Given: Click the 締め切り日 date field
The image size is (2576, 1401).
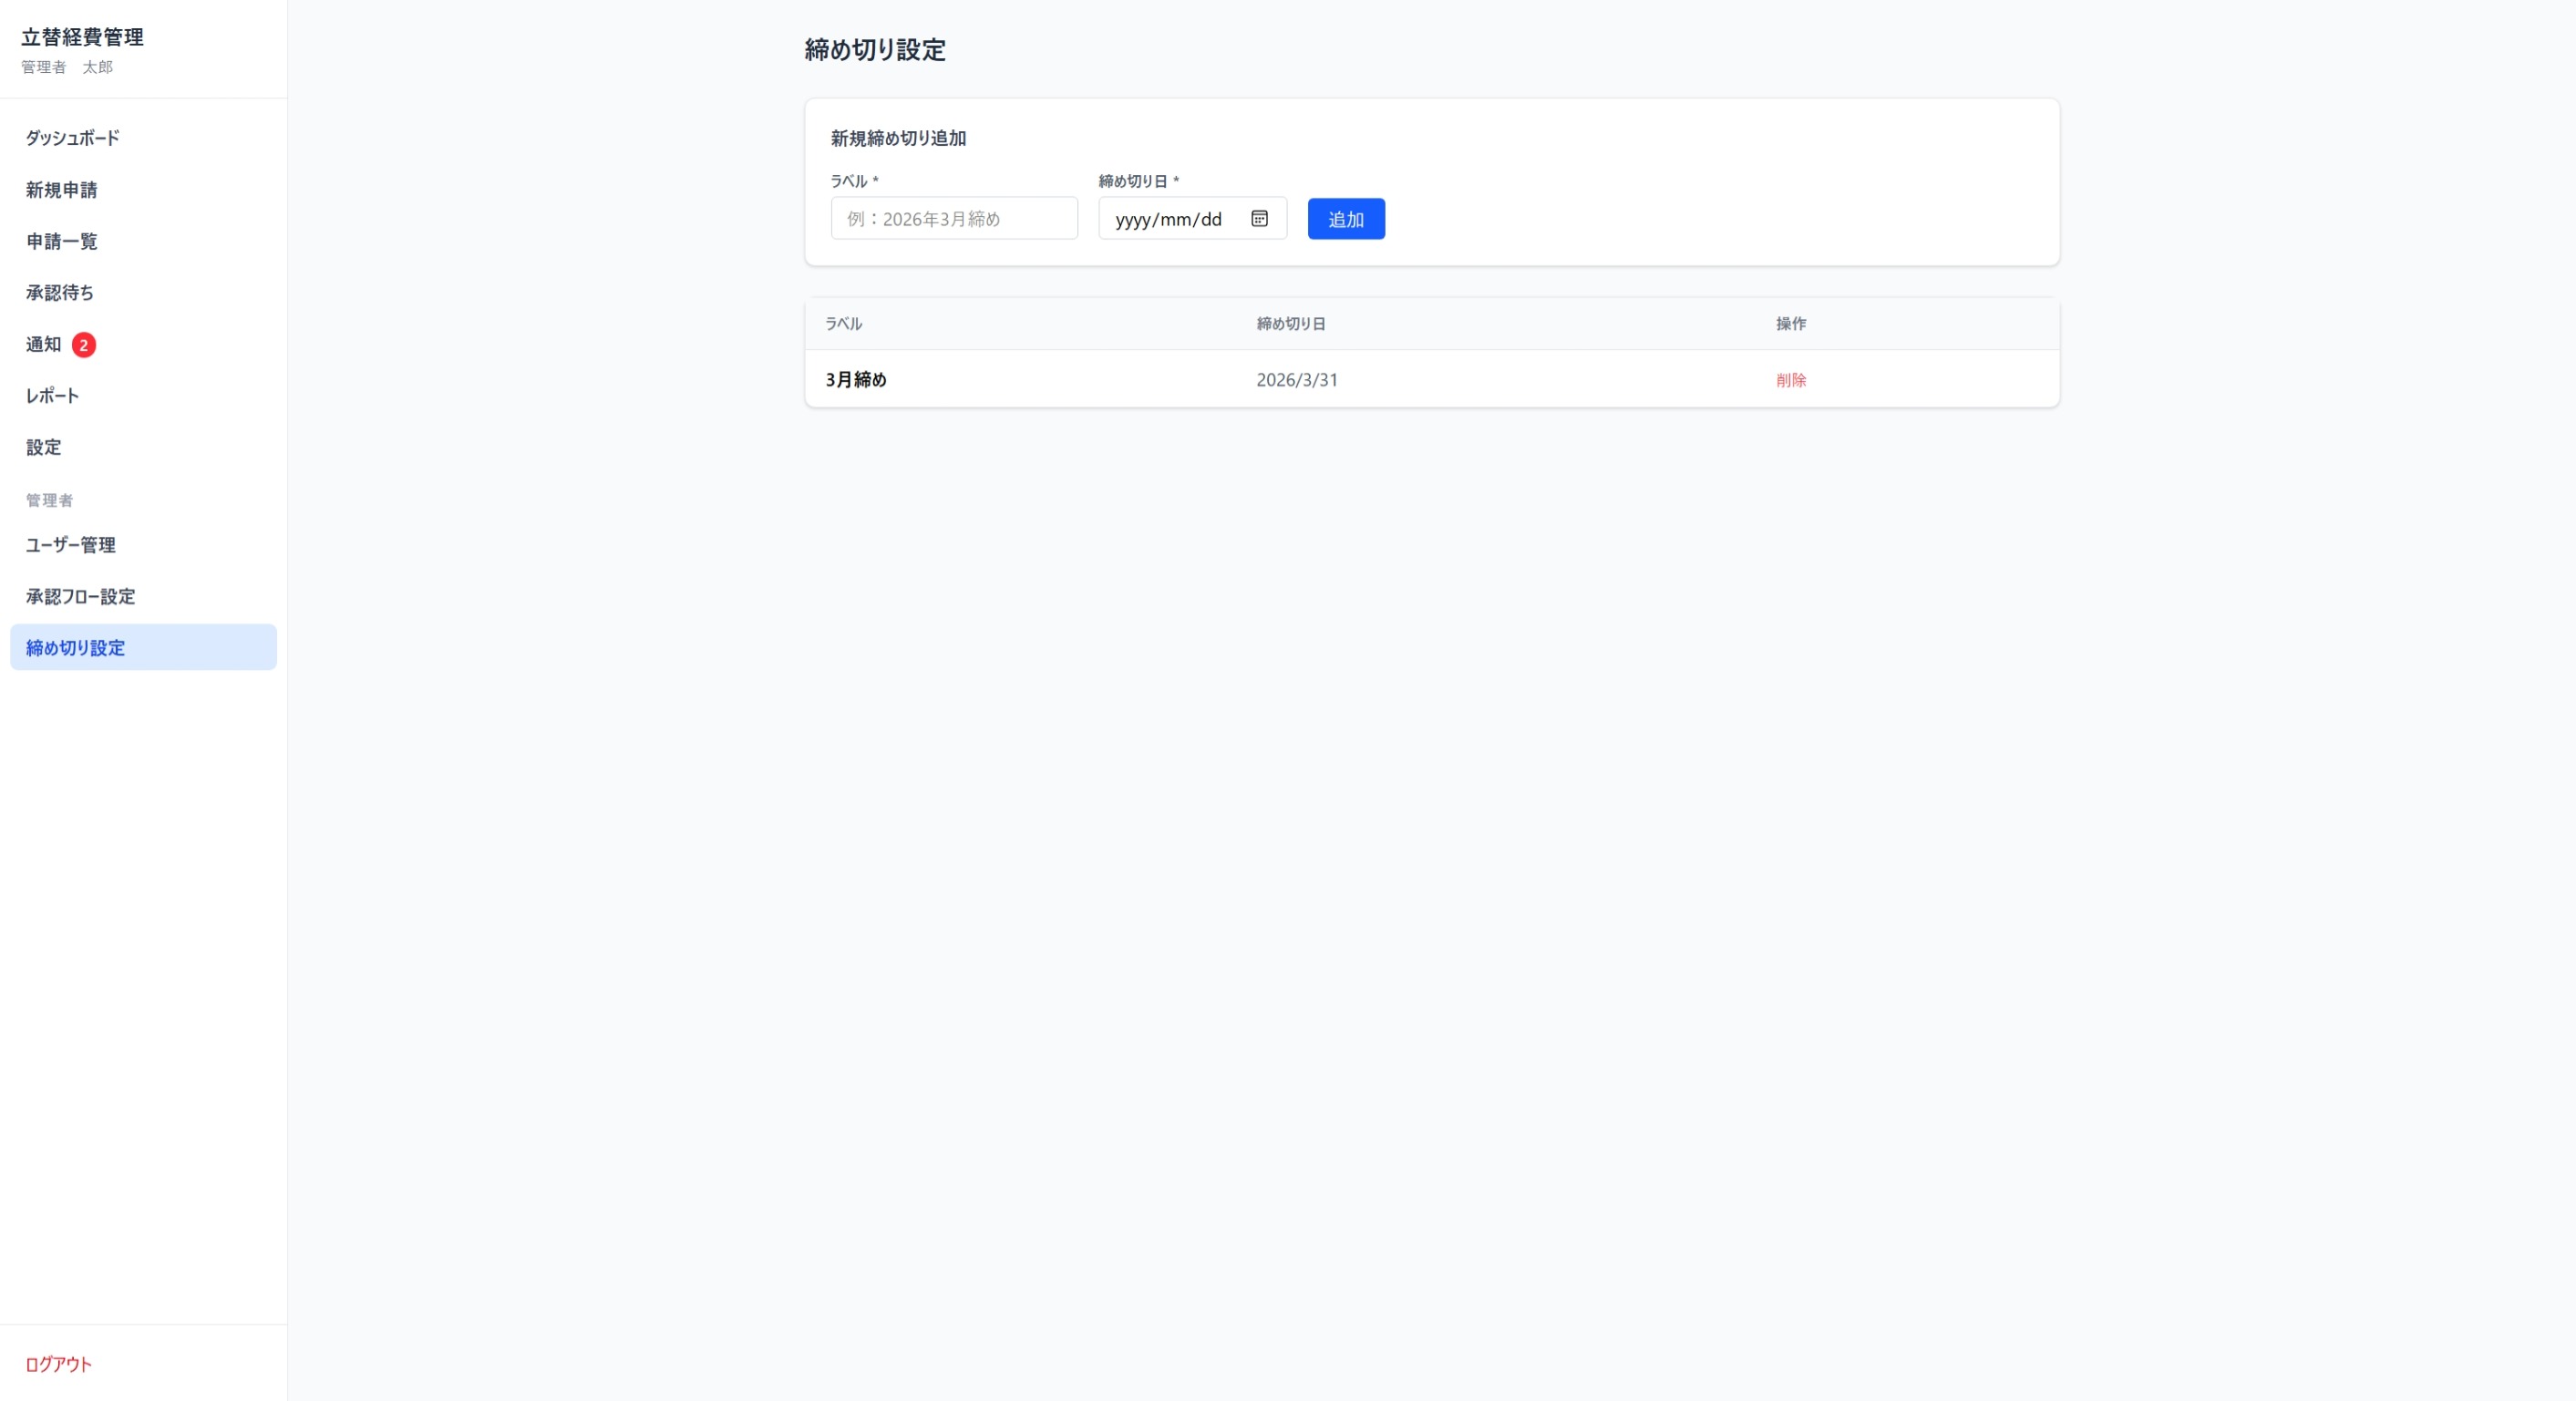Looking at the screenshot, I should (x=1170, y=219).
